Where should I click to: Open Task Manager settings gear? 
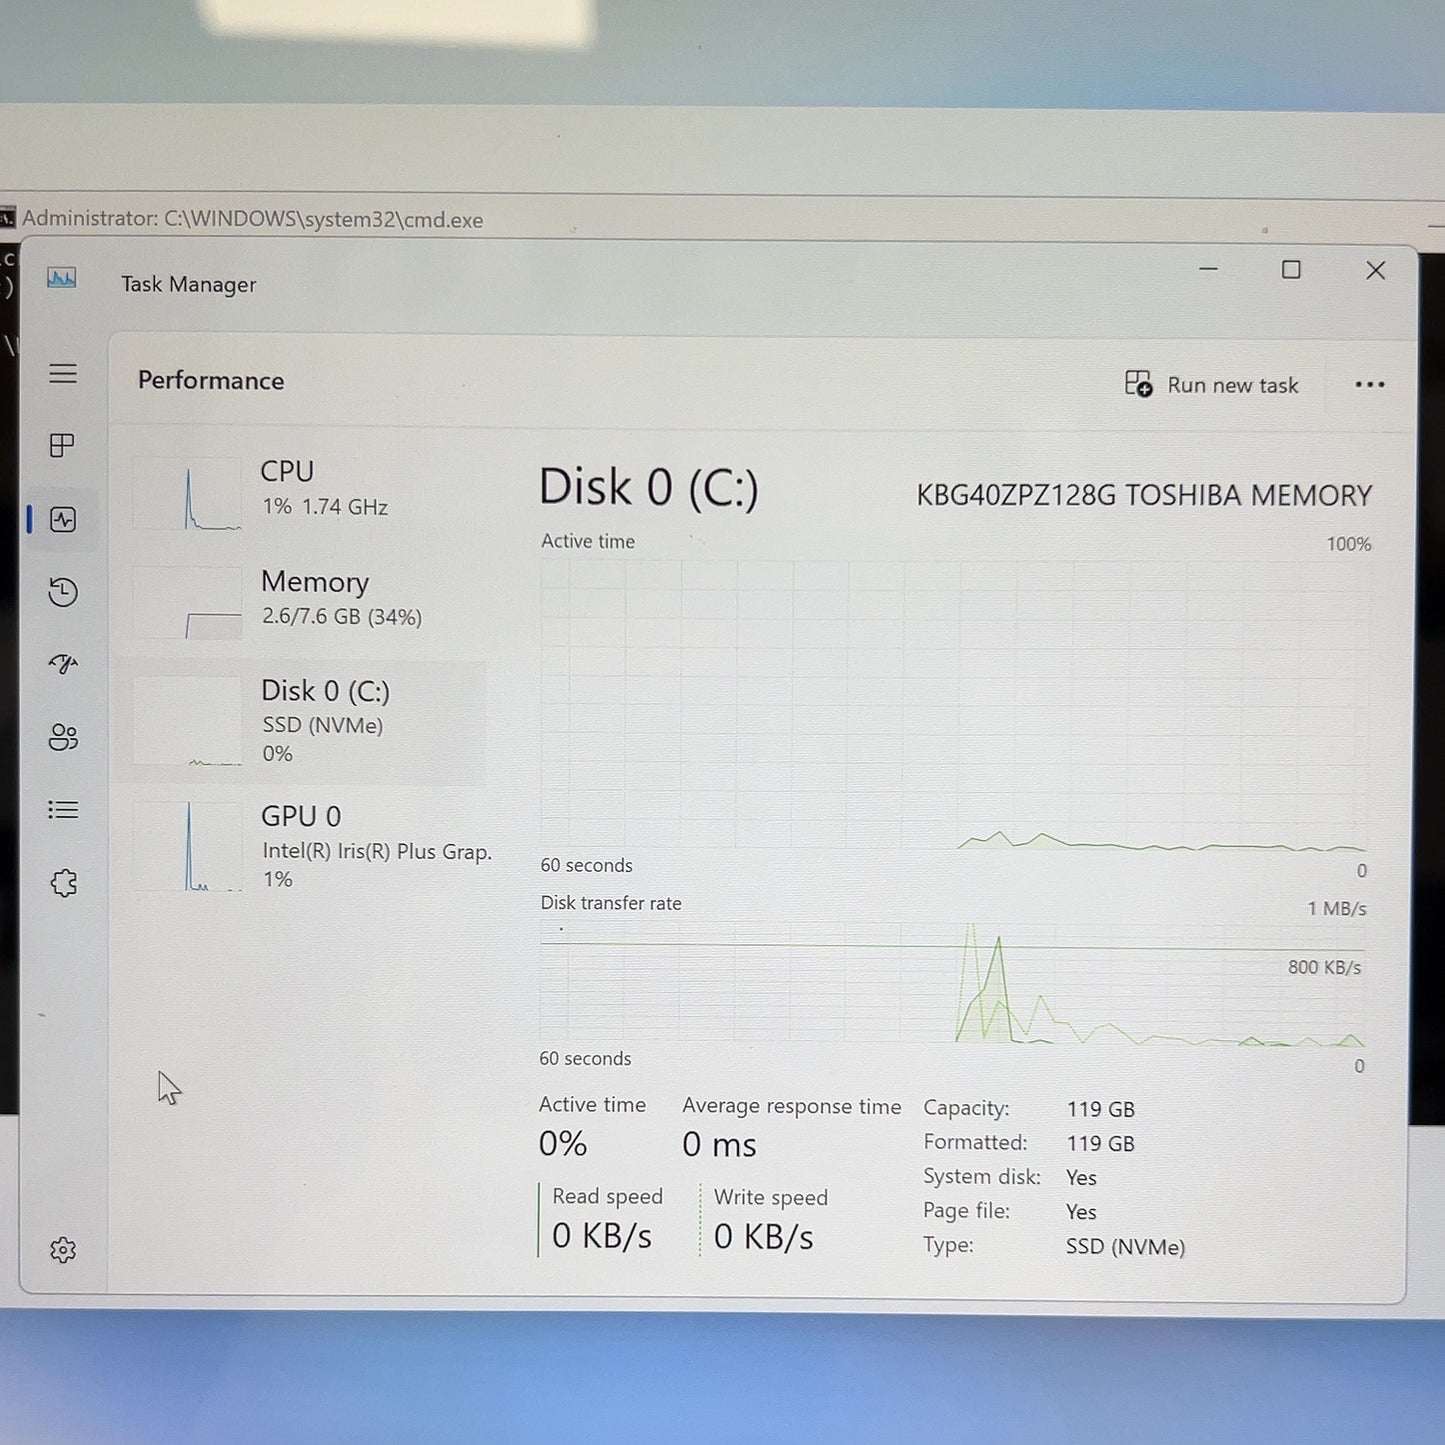click(x=63, y=1249)
